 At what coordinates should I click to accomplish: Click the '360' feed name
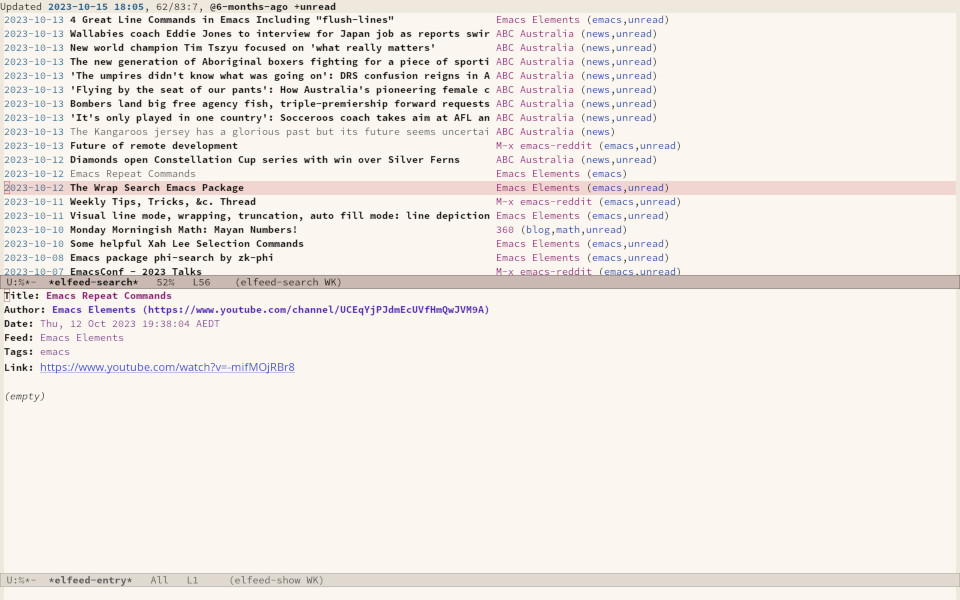(x=504, y=230)
